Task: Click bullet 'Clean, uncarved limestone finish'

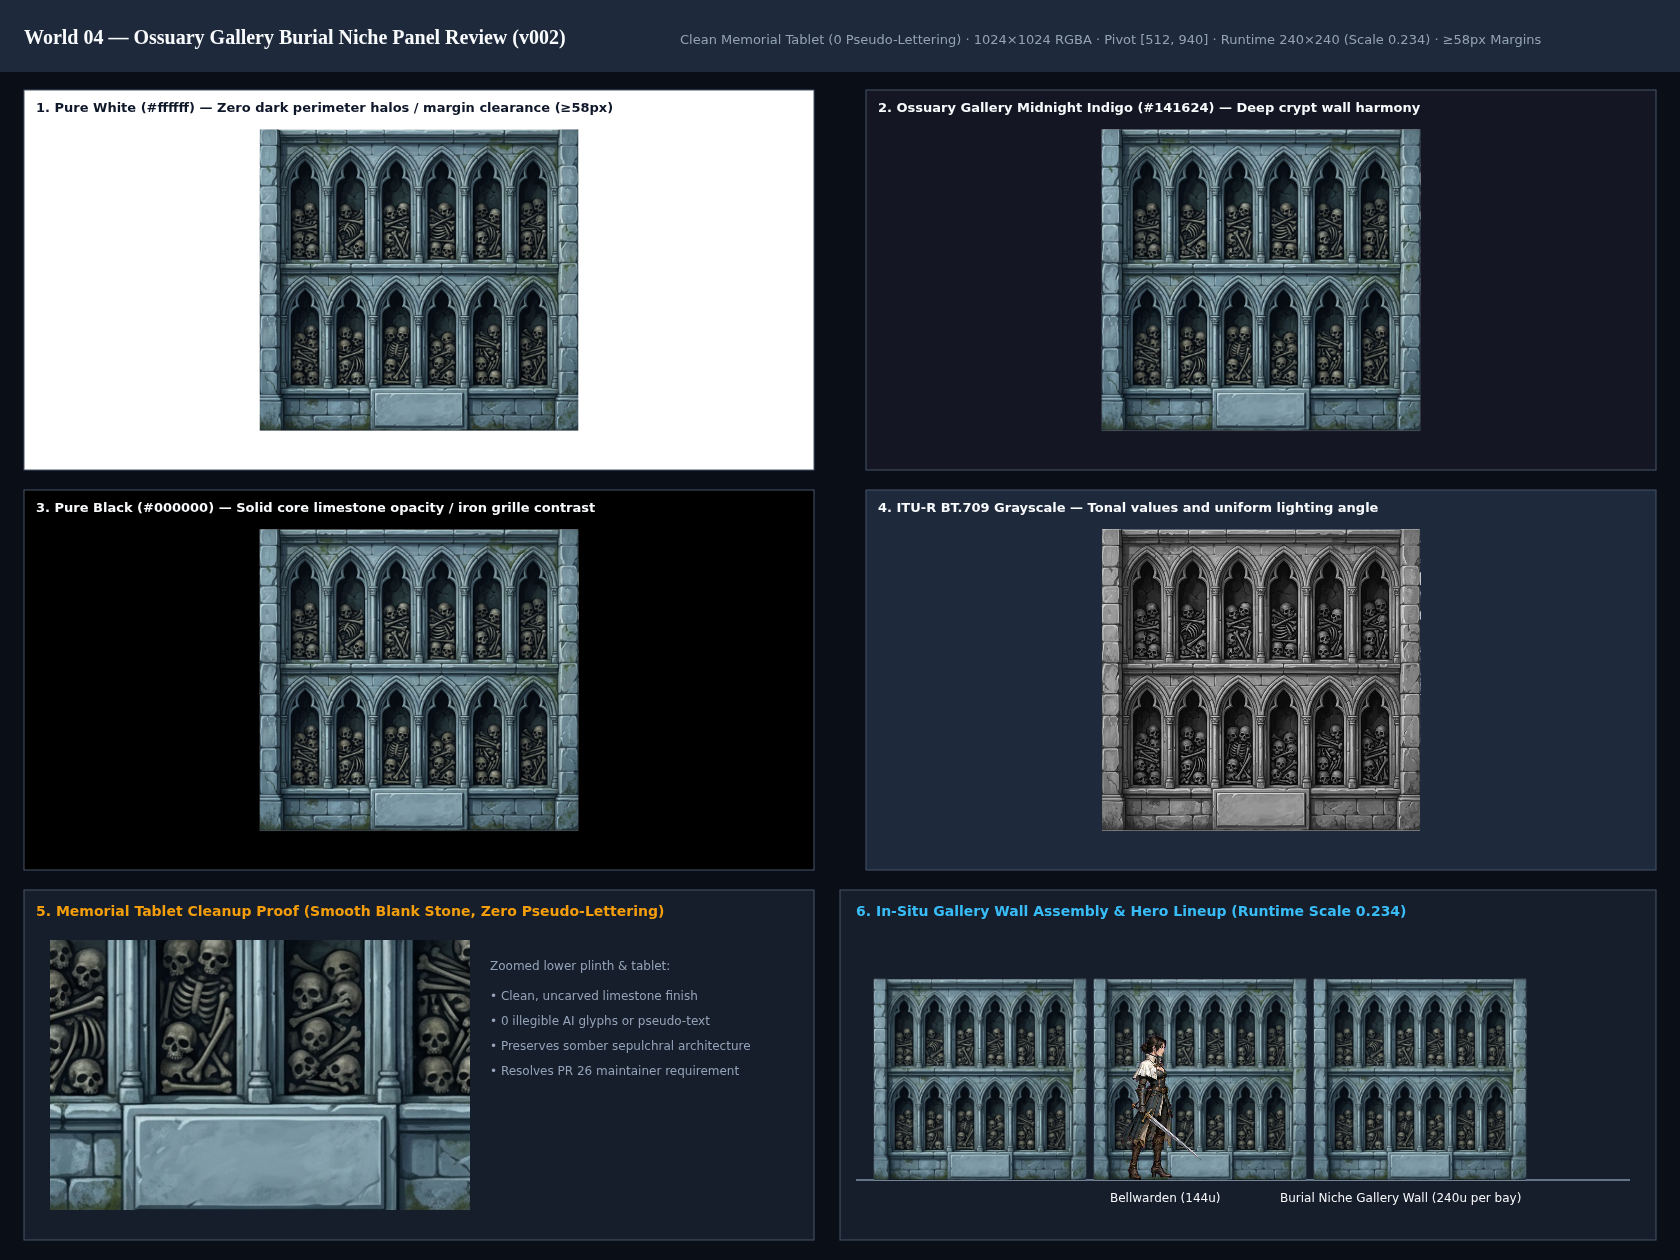Action: click(x=594, y=996)
